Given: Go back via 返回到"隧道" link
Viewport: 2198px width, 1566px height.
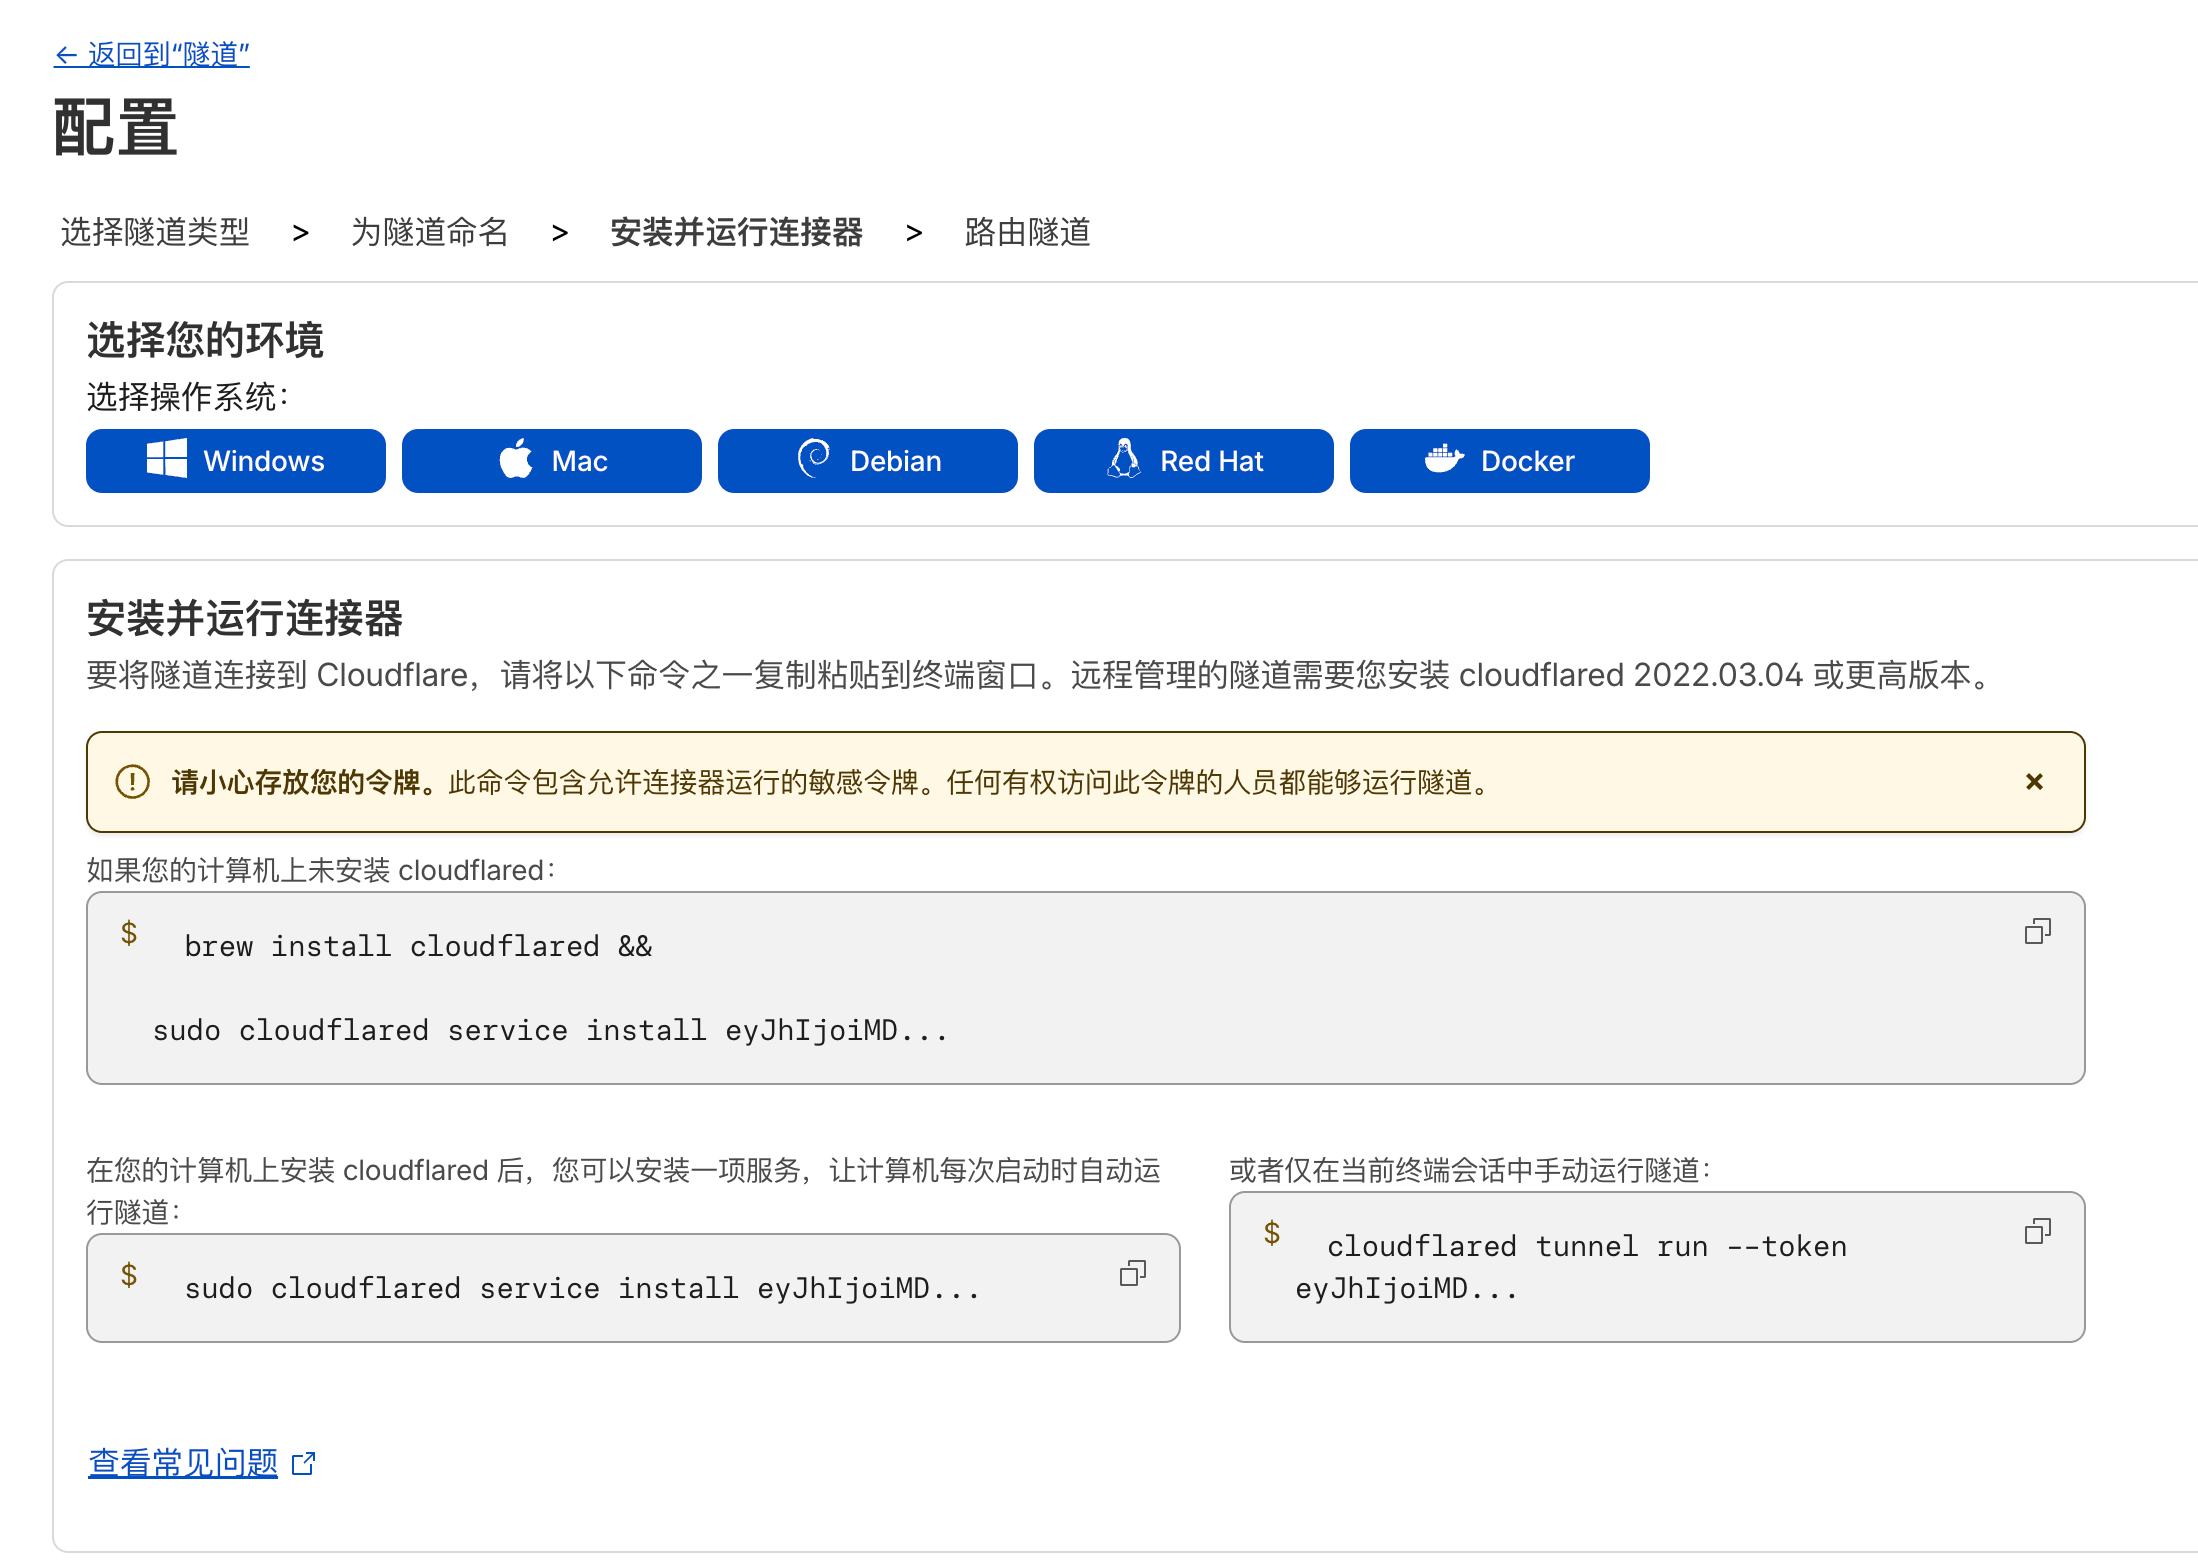Looking at the screenshot, I should tap(152, 54).
